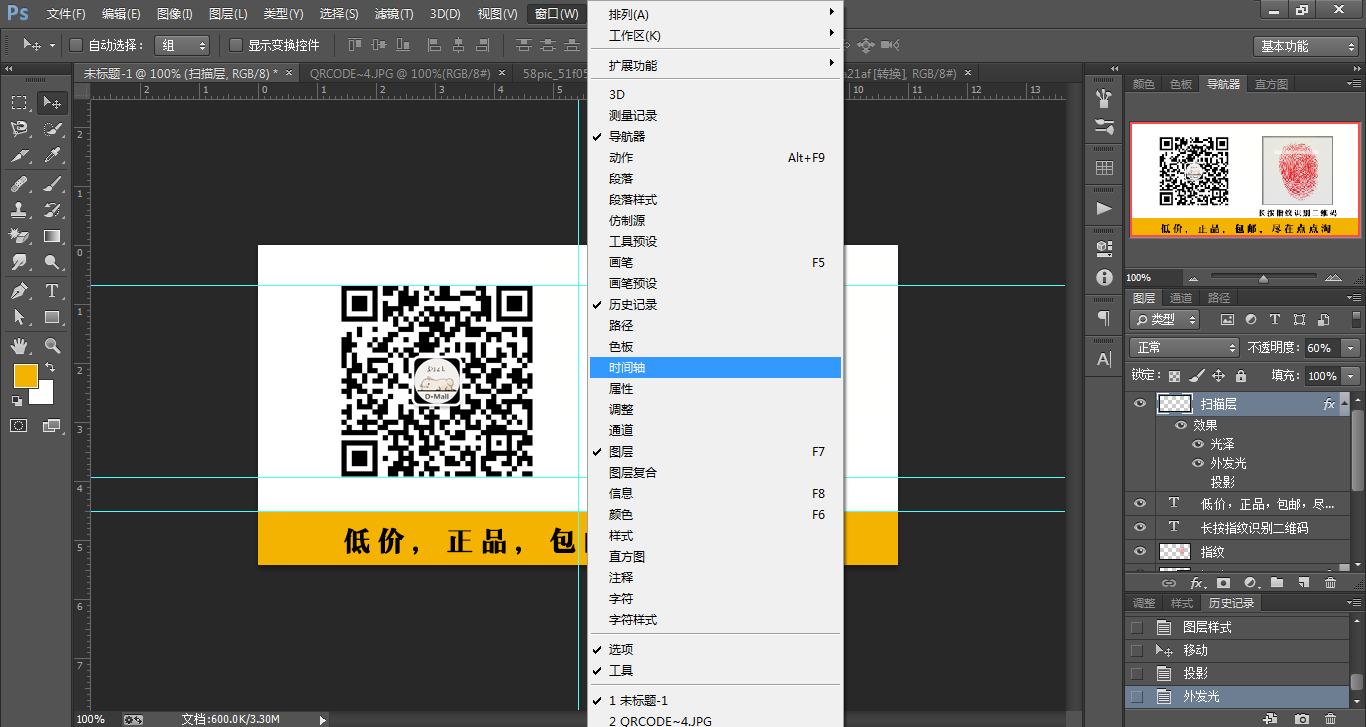Image resolution: width=1366 pixels, height=727 pixels.
Task: Expand the 工作区(K) submenu
Action: click(x=716, y=35)
